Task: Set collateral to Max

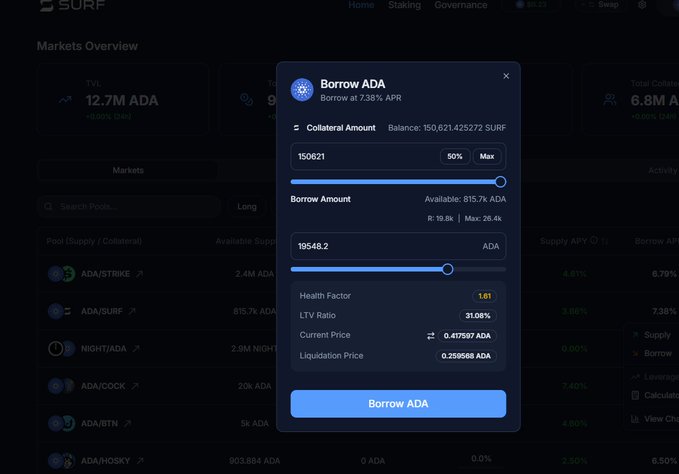Action: click(x=487, y=156)
